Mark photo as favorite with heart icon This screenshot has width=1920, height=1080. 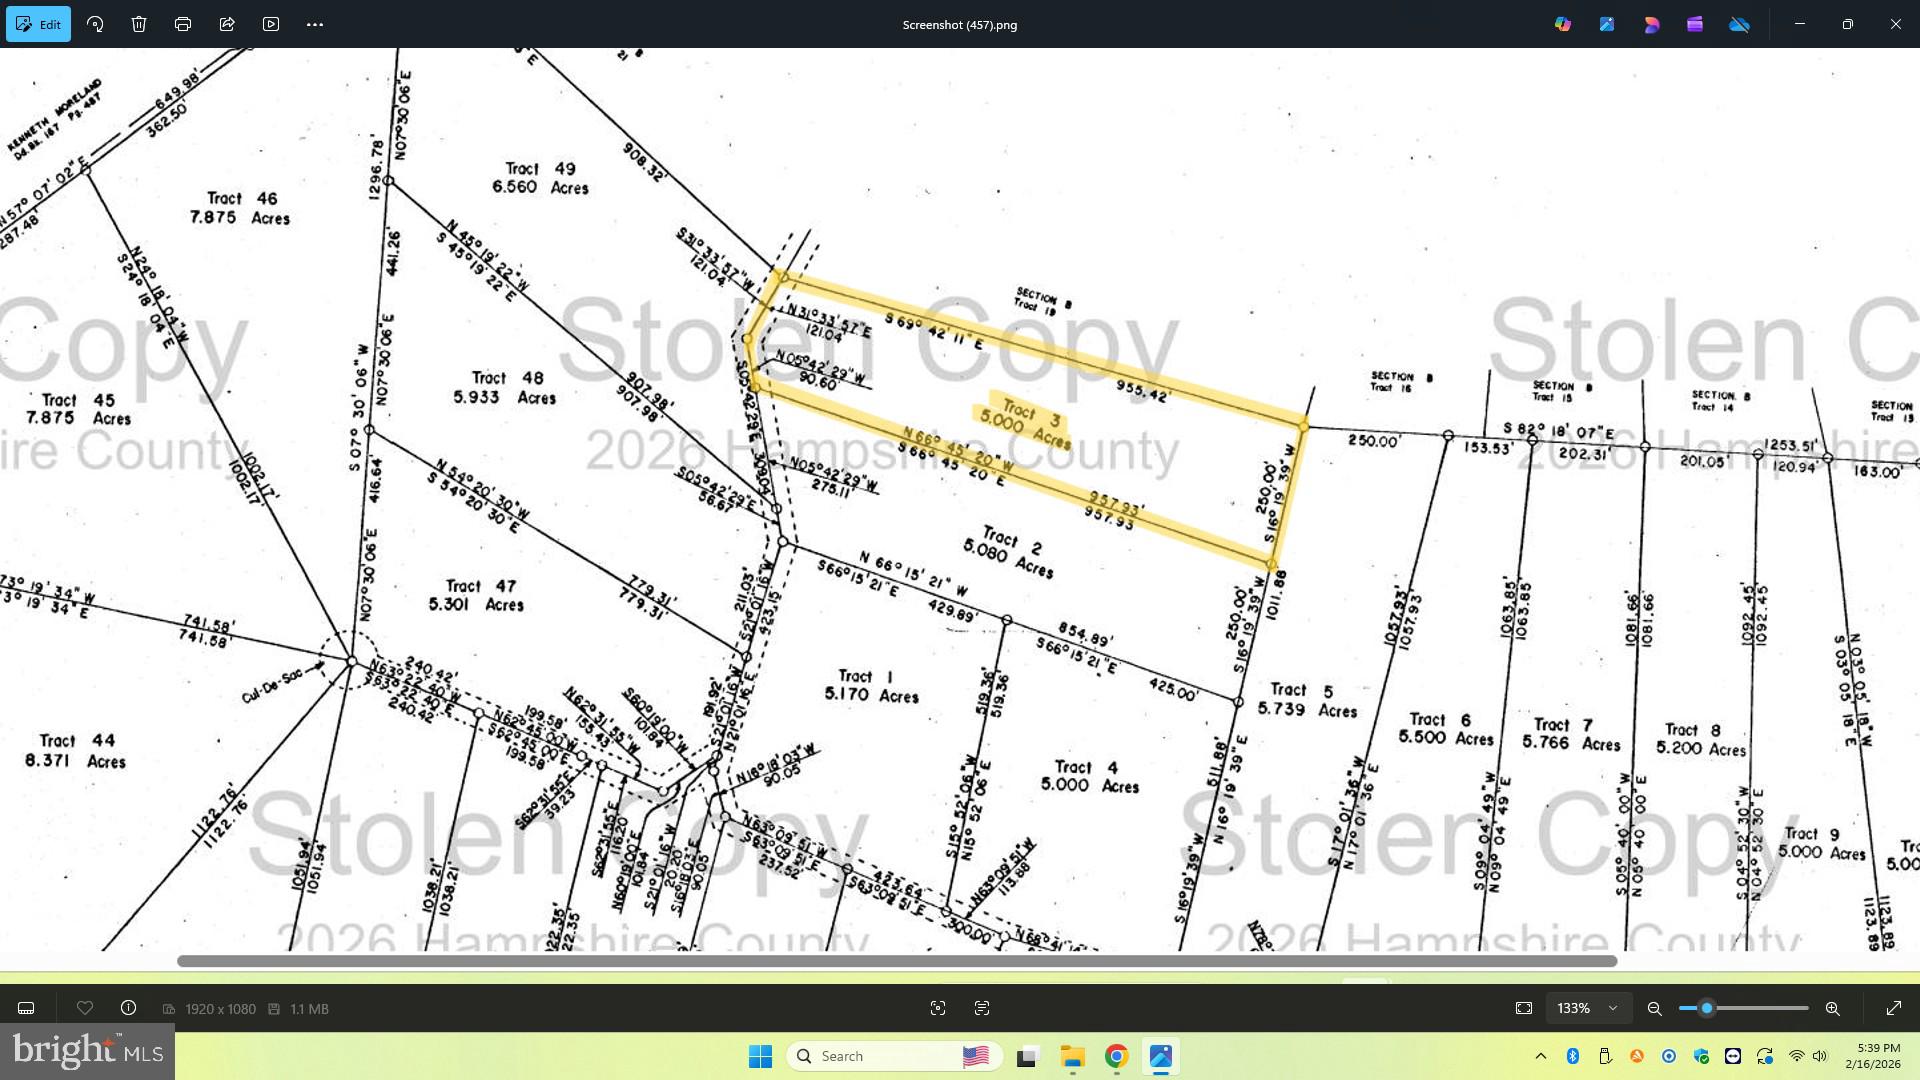pos(85,1008)
